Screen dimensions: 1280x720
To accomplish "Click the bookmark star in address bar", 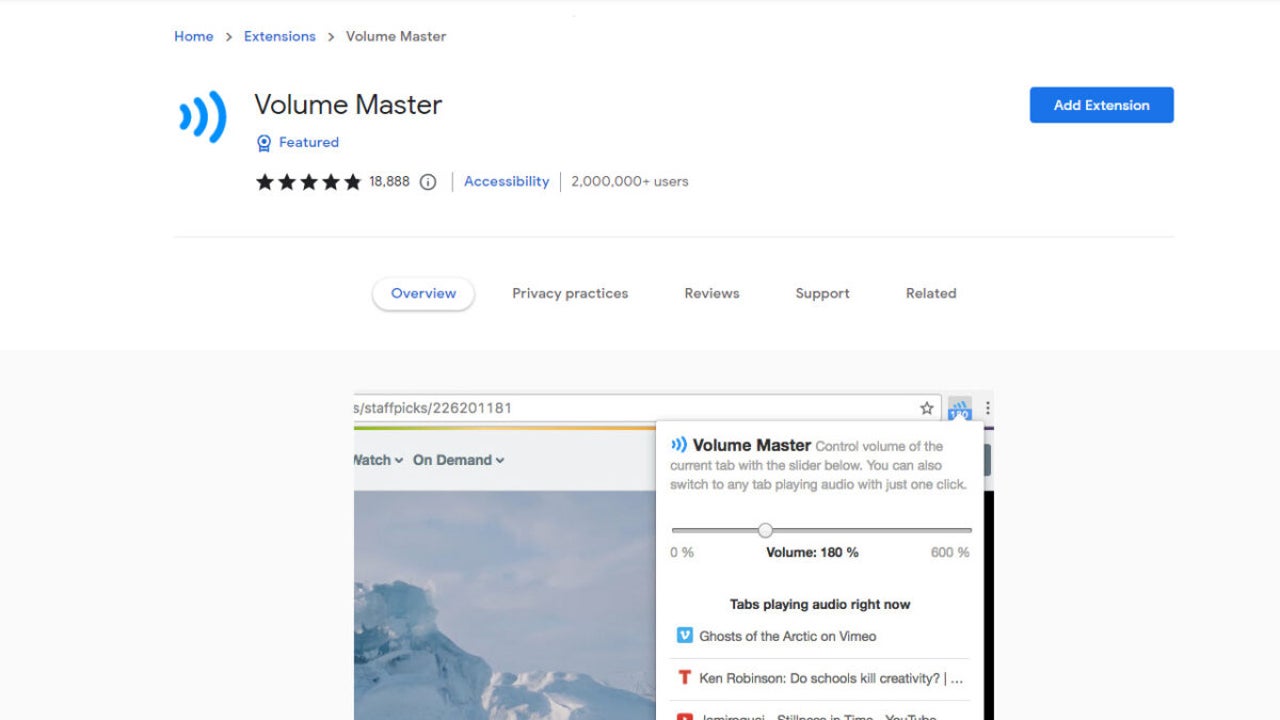I will pyautogui.click(x=926, y=408).
